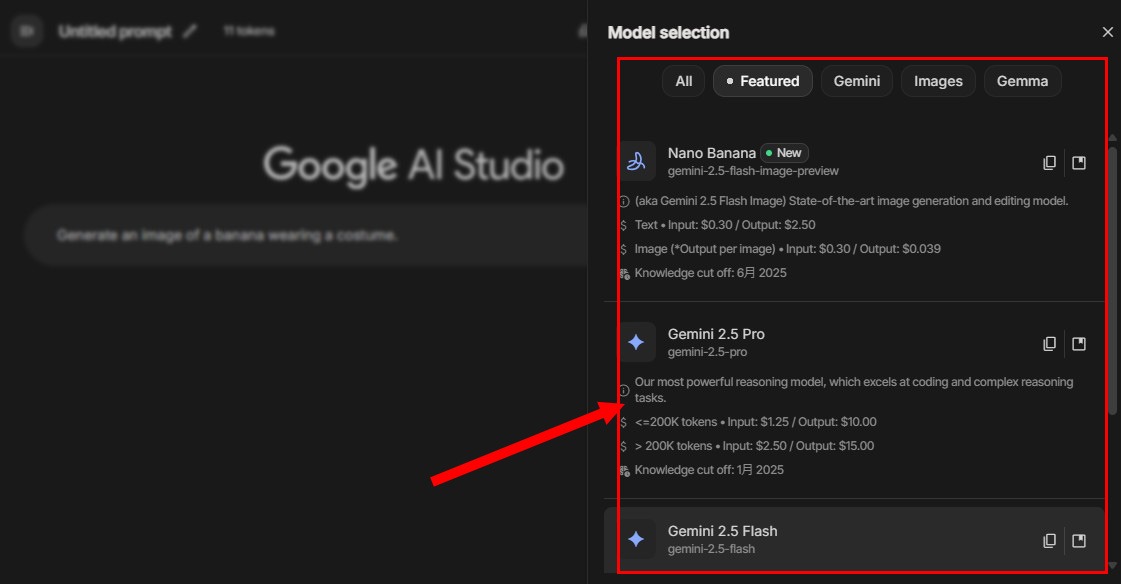Show the Images model category
The width and height of the screenshot is (1121, 584).
pos(938,81)
